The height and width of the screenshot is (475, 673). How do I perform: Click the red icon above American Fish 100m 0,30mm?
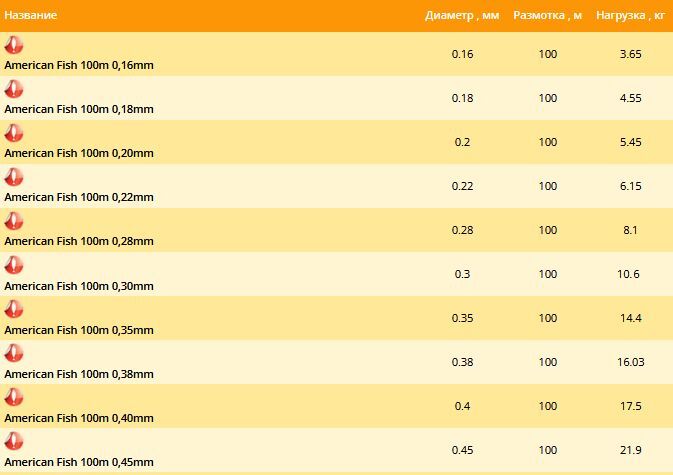(14, 265)
